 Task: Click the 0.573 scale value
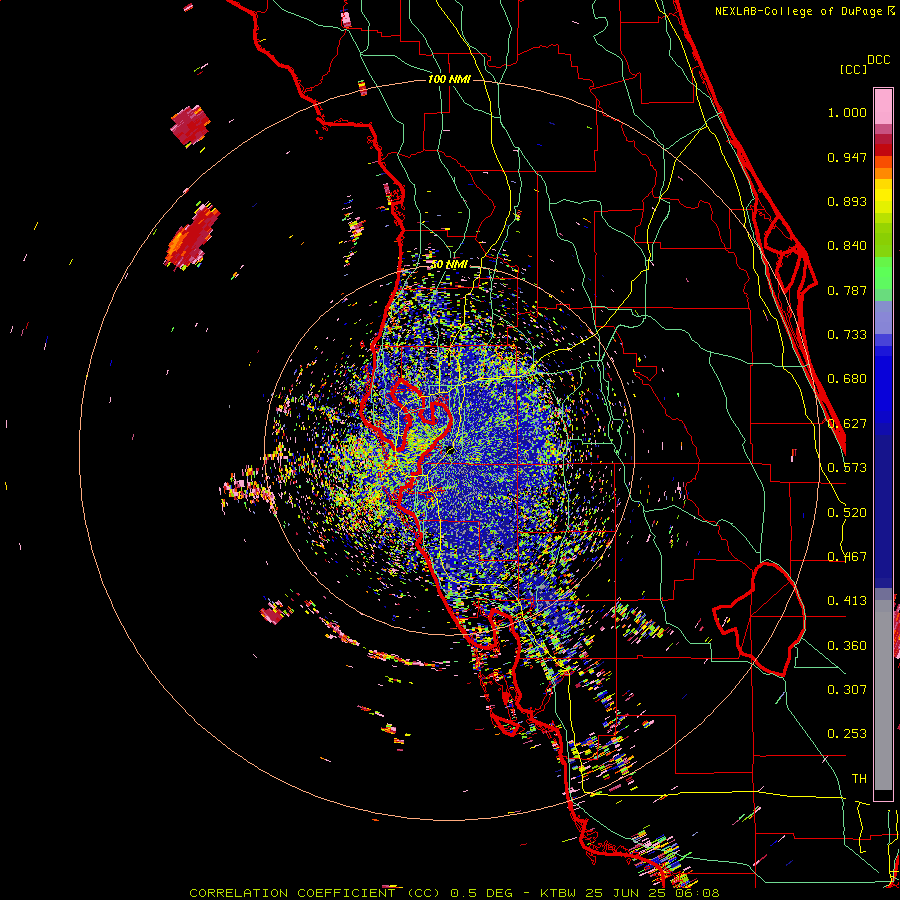(x=847, y=468)
